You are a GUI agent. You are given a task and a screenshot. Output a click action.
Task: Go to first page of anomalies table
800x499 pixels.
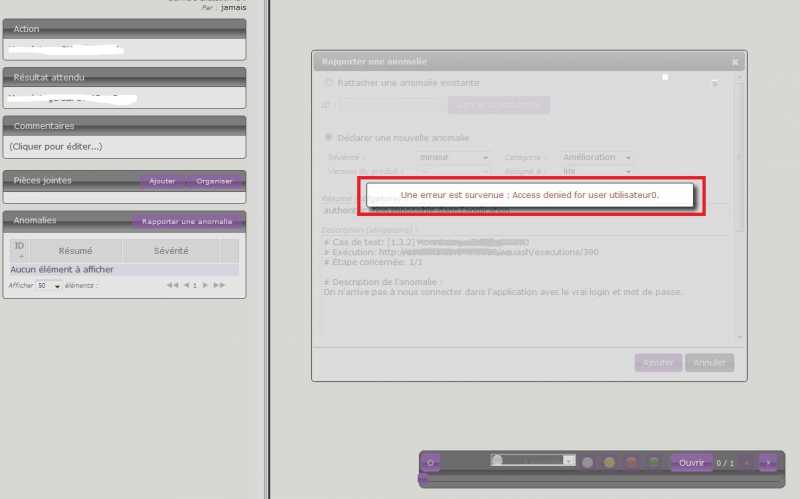(172, 285)
